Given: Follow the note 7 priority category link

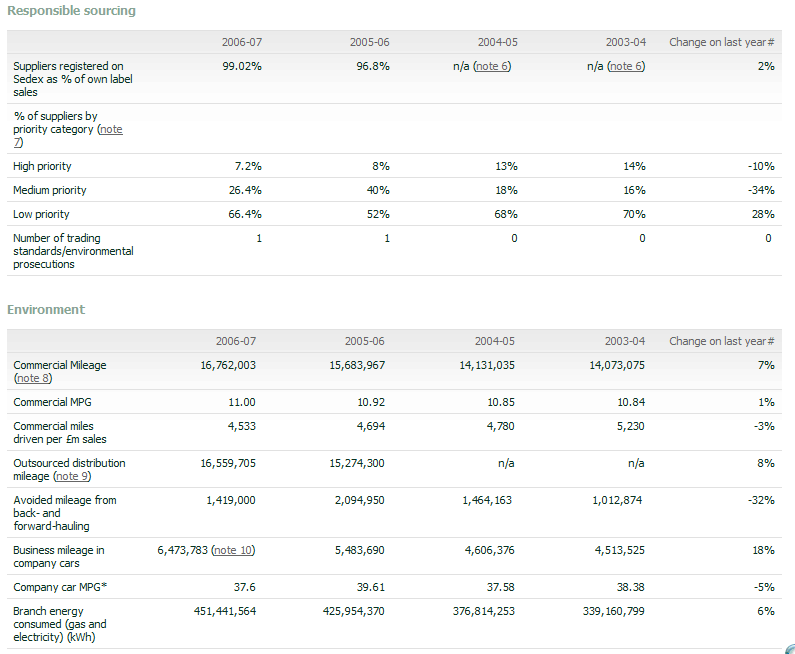Looking at the screenshot, I should click(66, 135).
